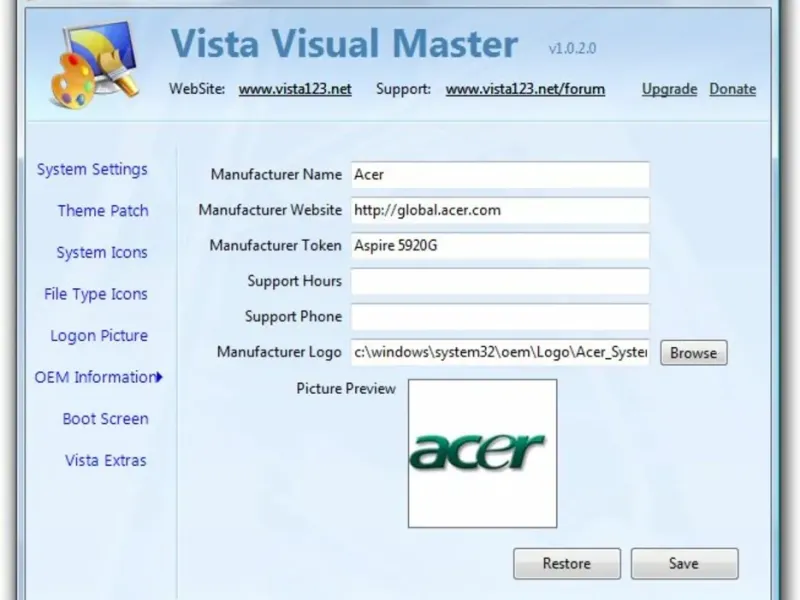Open the www.vista123.net website link
Viewport: 800px width, 600px height.
click(295, 89)
